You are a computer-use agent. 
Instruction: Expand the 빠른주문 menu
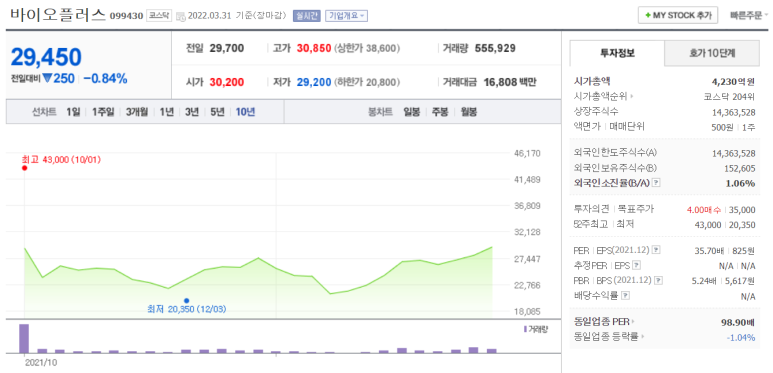749,15
